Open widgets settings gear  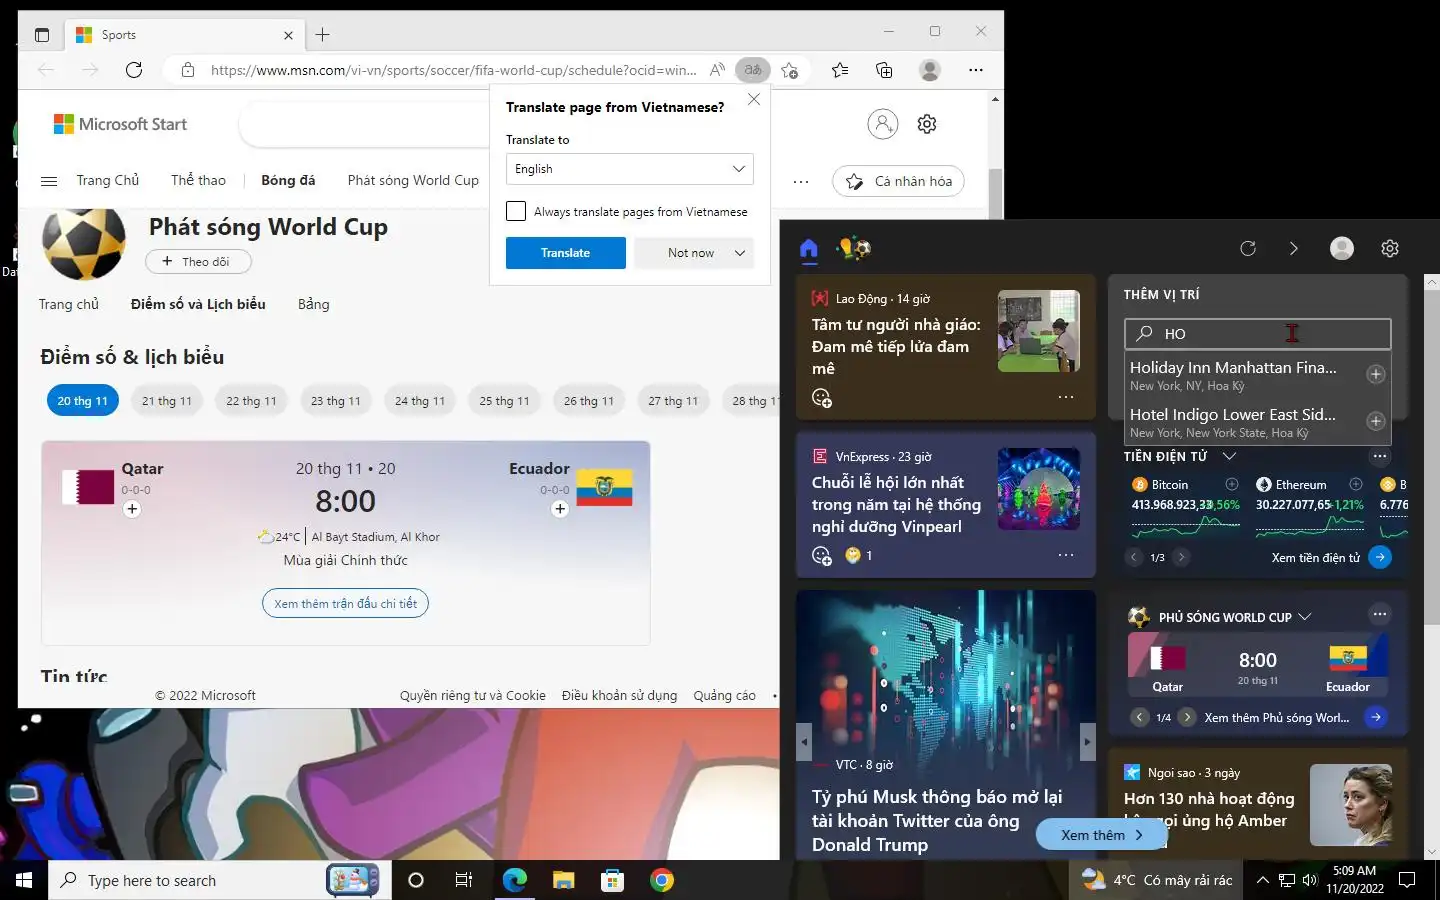pos(1390,248)
